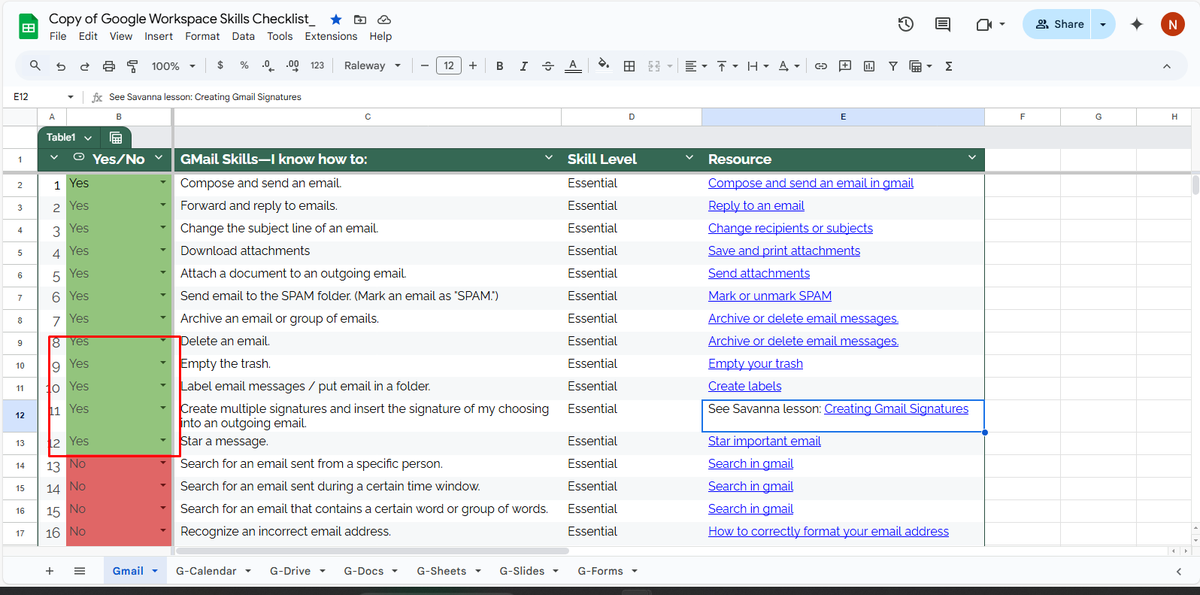Toggle strikethrough formatting

tap(547, 66)
